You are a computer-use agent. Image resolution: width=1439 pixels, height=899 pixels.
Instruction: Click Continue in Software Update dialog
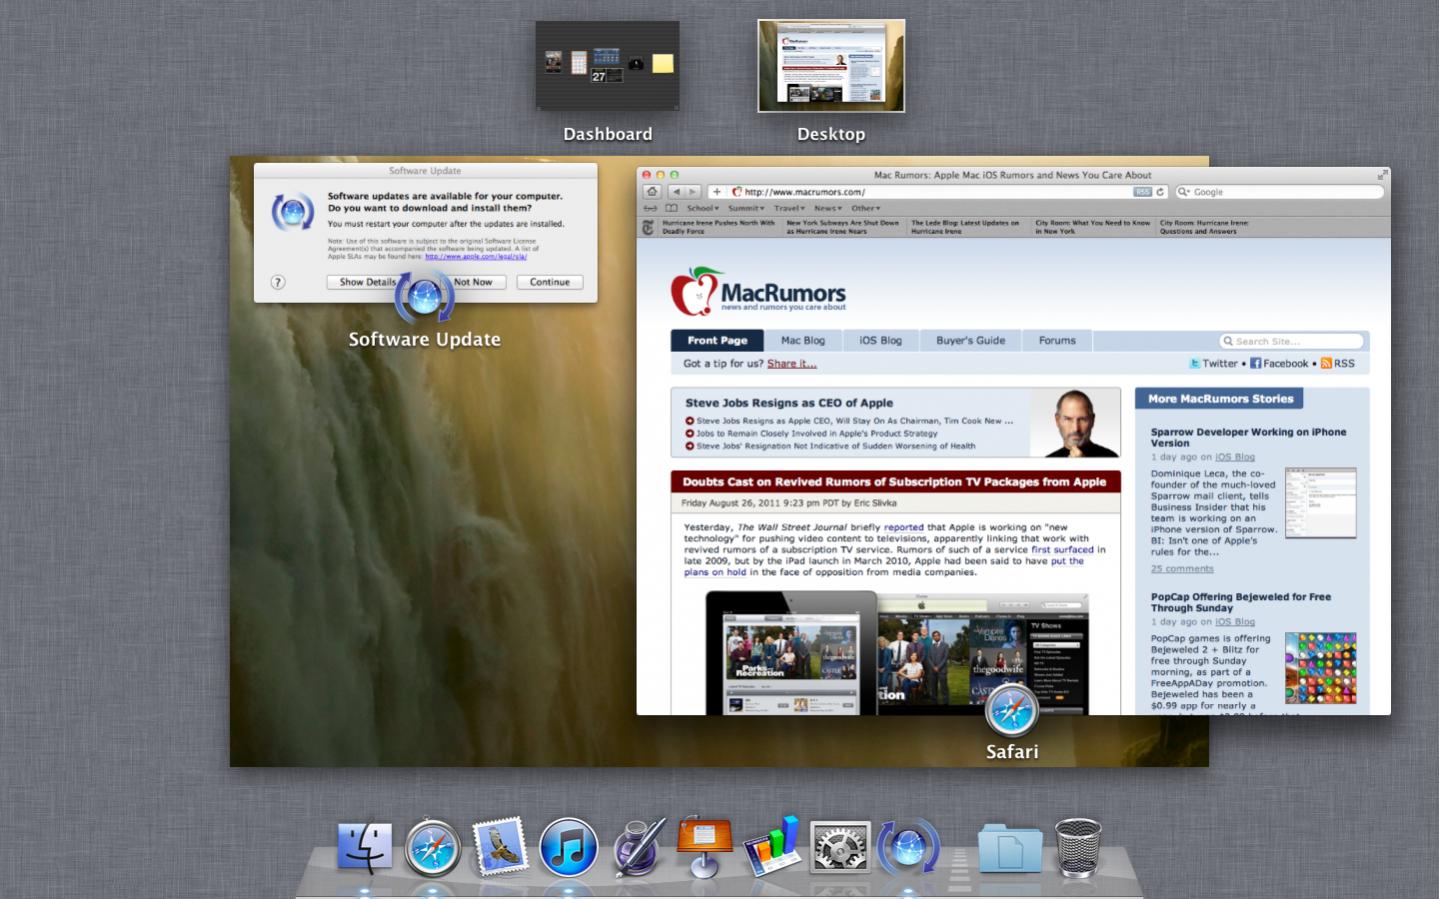pos(550,282)
